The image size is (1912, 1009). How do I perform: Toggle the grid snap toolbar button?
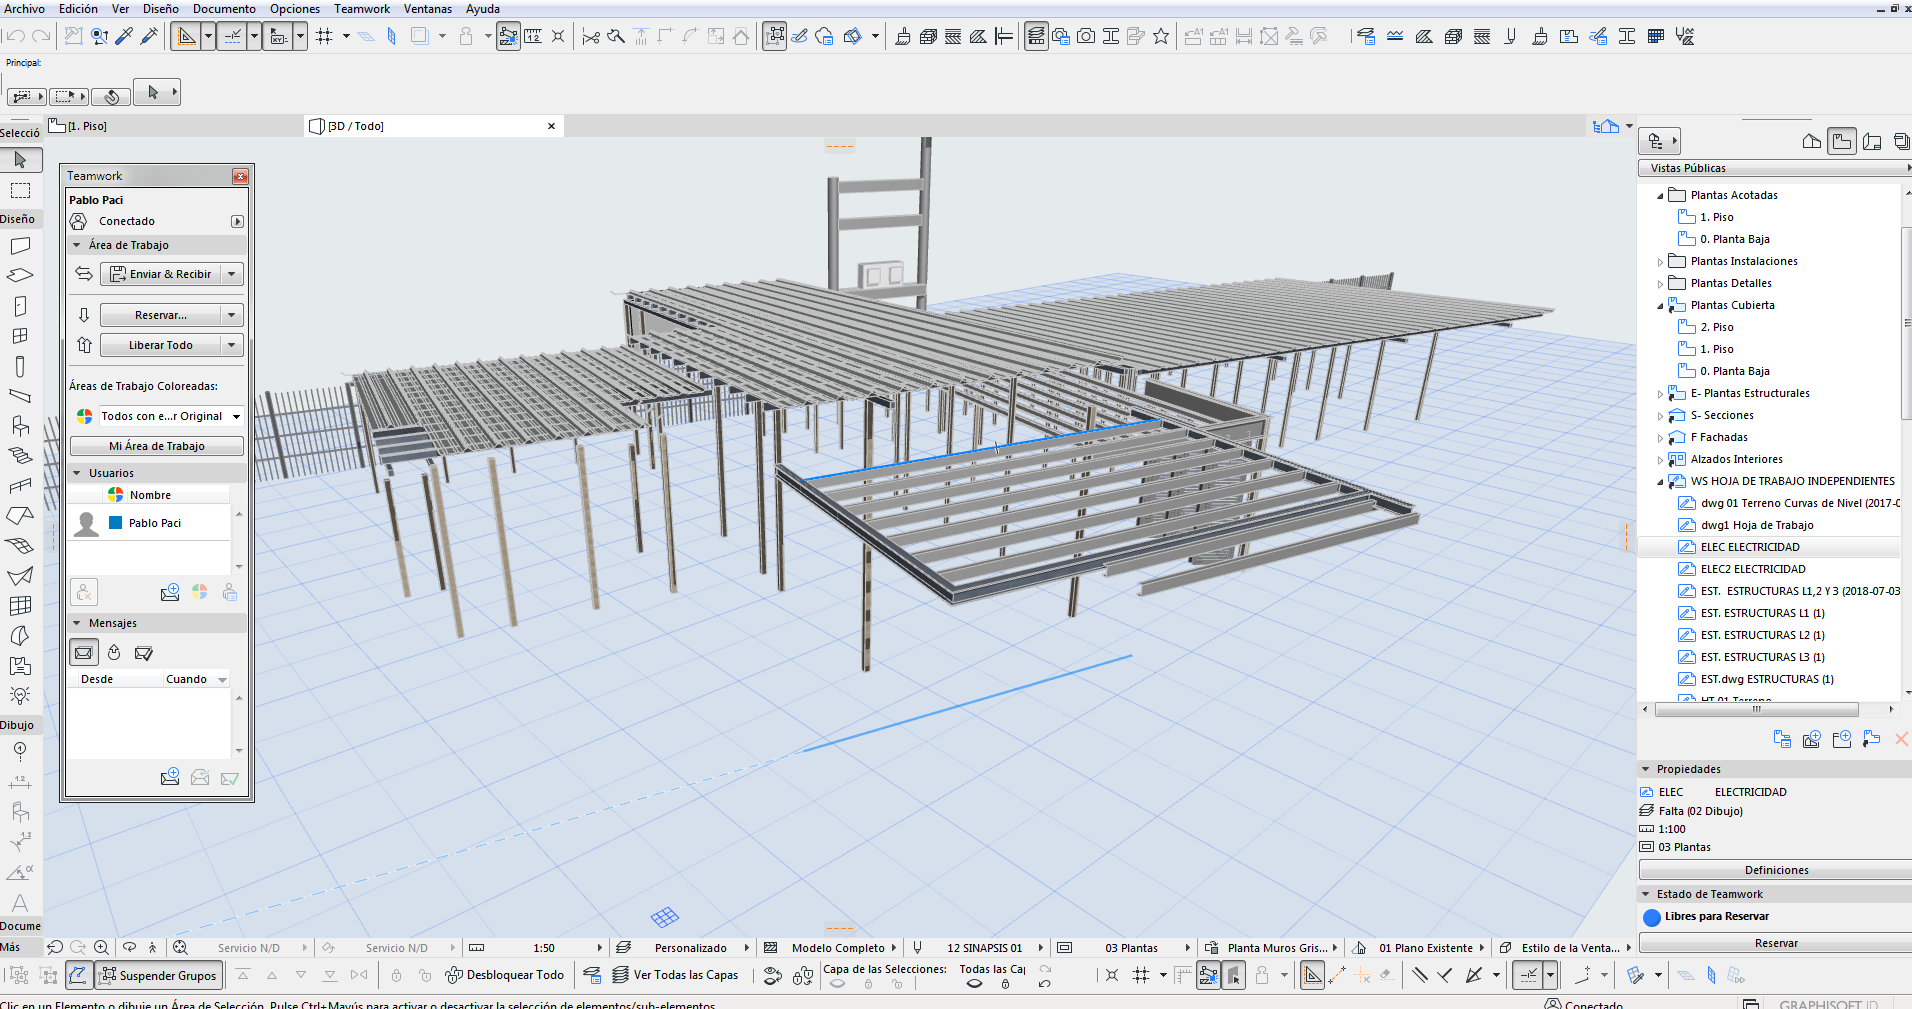click(324, 37)
